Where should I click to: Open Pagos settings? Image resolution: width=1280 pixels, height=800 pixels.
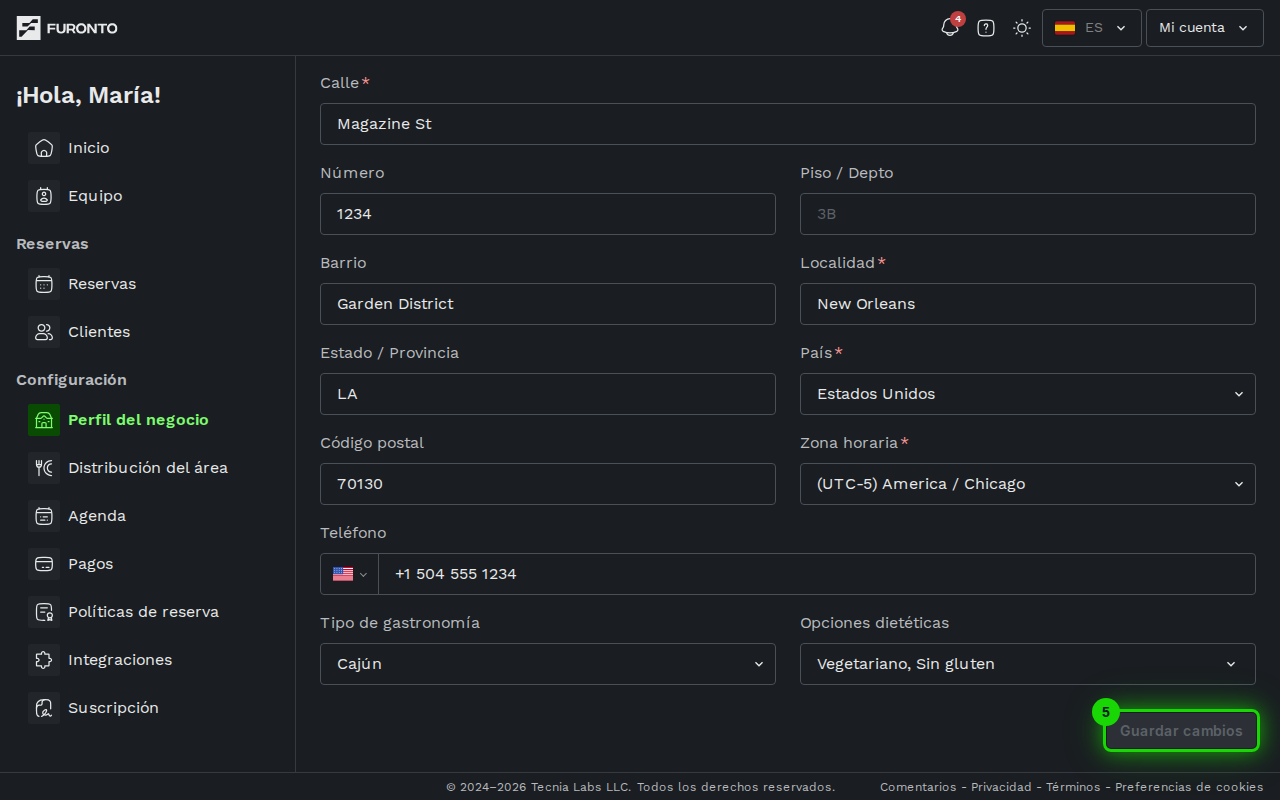click(x=91, y=564)
